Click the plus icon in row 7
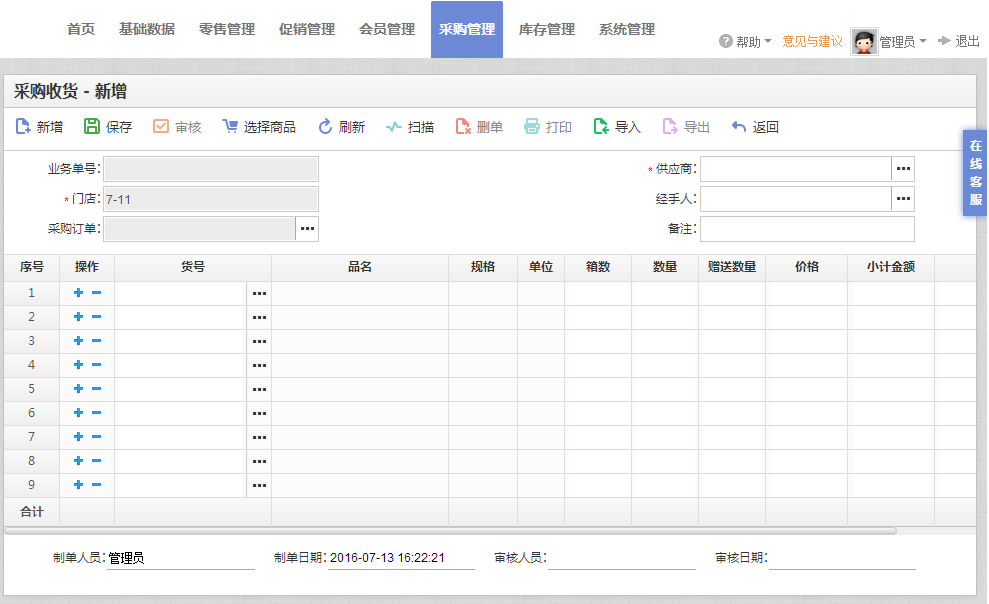The width and height of the screenshot is (989, 604). tap(78, 436)
